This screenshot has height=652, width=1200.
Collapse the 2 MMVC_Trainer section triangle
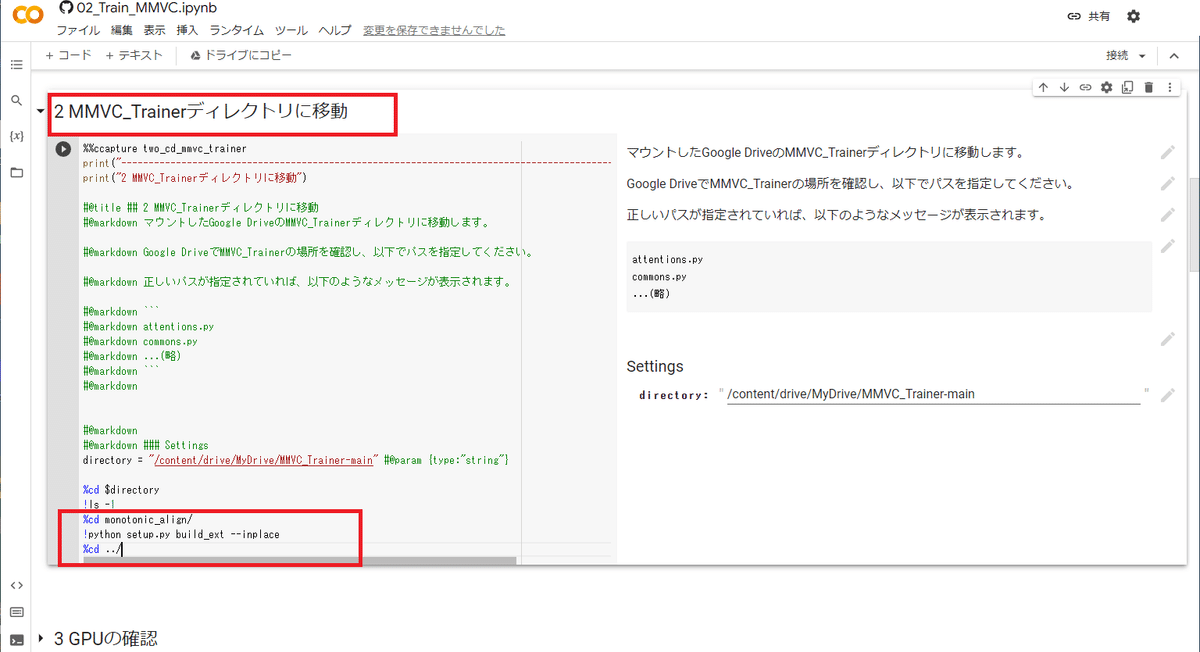(40, 112)
